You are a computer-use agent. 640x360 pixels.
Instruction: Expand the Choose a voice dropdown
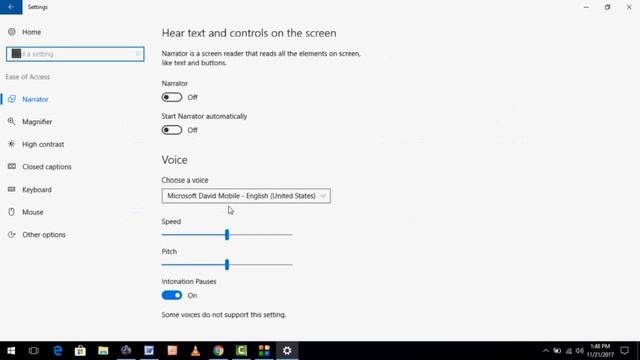click(246, 196)
